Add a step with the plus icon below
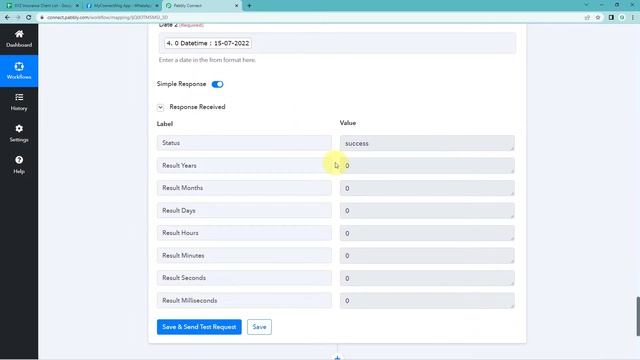640x360 pixels. coord(337,358)
